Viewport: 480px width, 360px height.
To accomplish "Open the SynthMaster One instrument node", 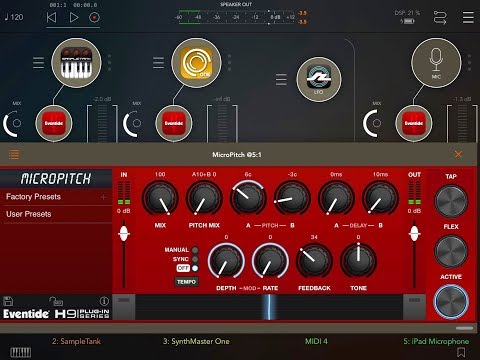I will (x=196, y=63).
